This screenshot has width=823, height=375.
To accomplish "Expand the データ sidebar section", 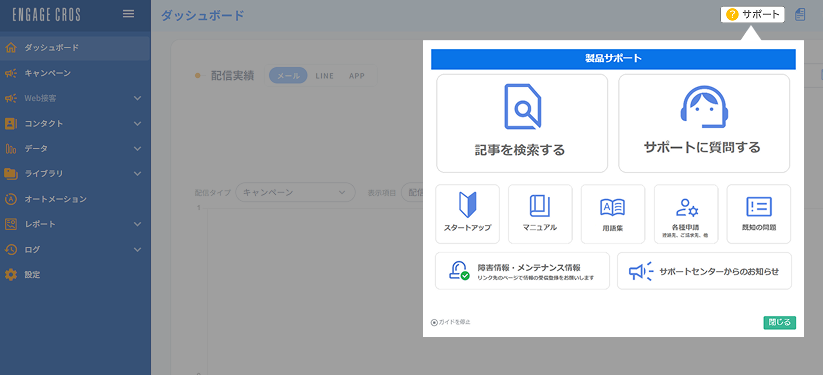I will 138,149.
